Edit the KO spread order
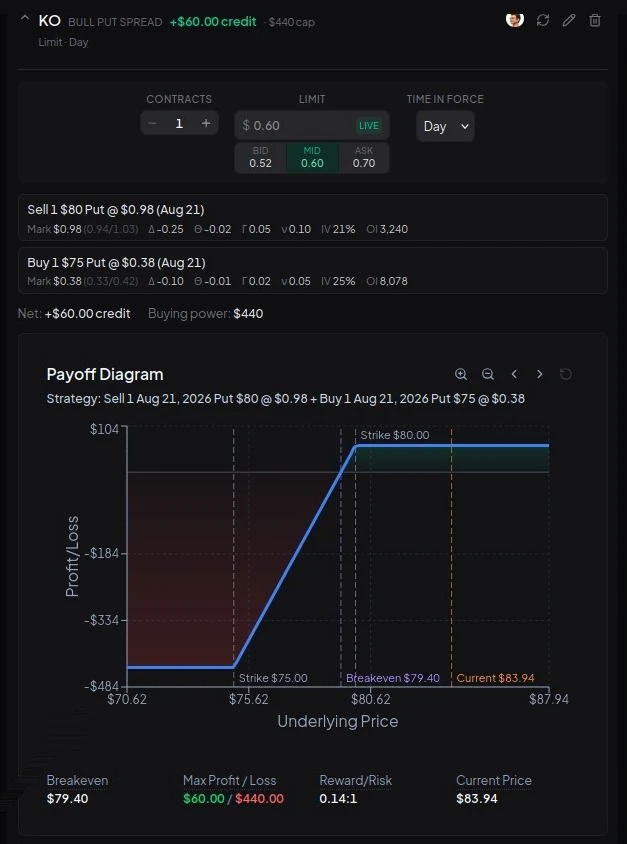Screen dimensions: 627x844 569,20
